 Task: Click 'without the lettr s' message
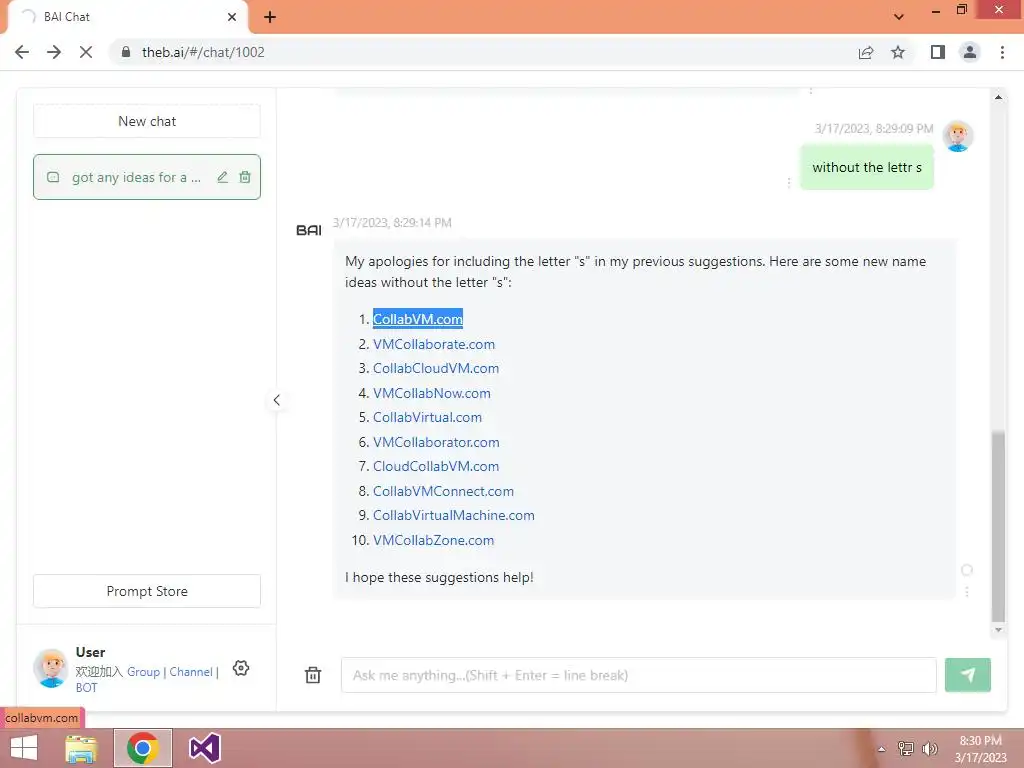point(867,167)
